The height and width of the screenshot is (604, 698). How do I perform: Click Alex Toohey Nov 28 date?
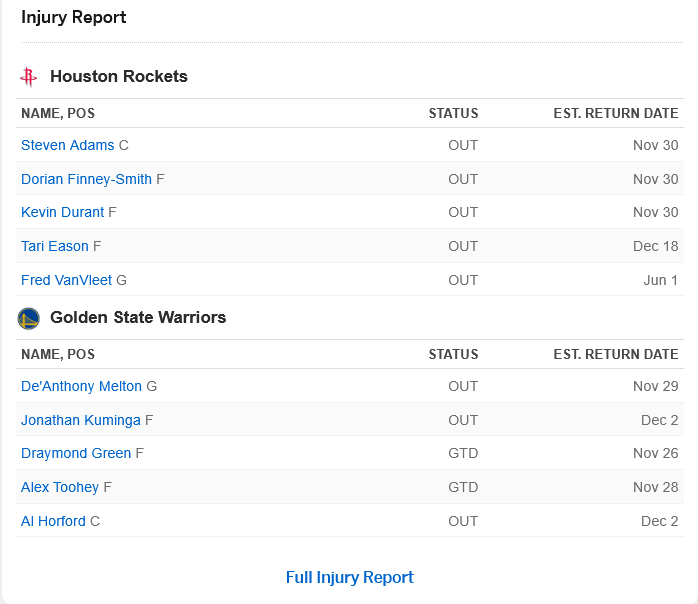[x=656, y=487]
